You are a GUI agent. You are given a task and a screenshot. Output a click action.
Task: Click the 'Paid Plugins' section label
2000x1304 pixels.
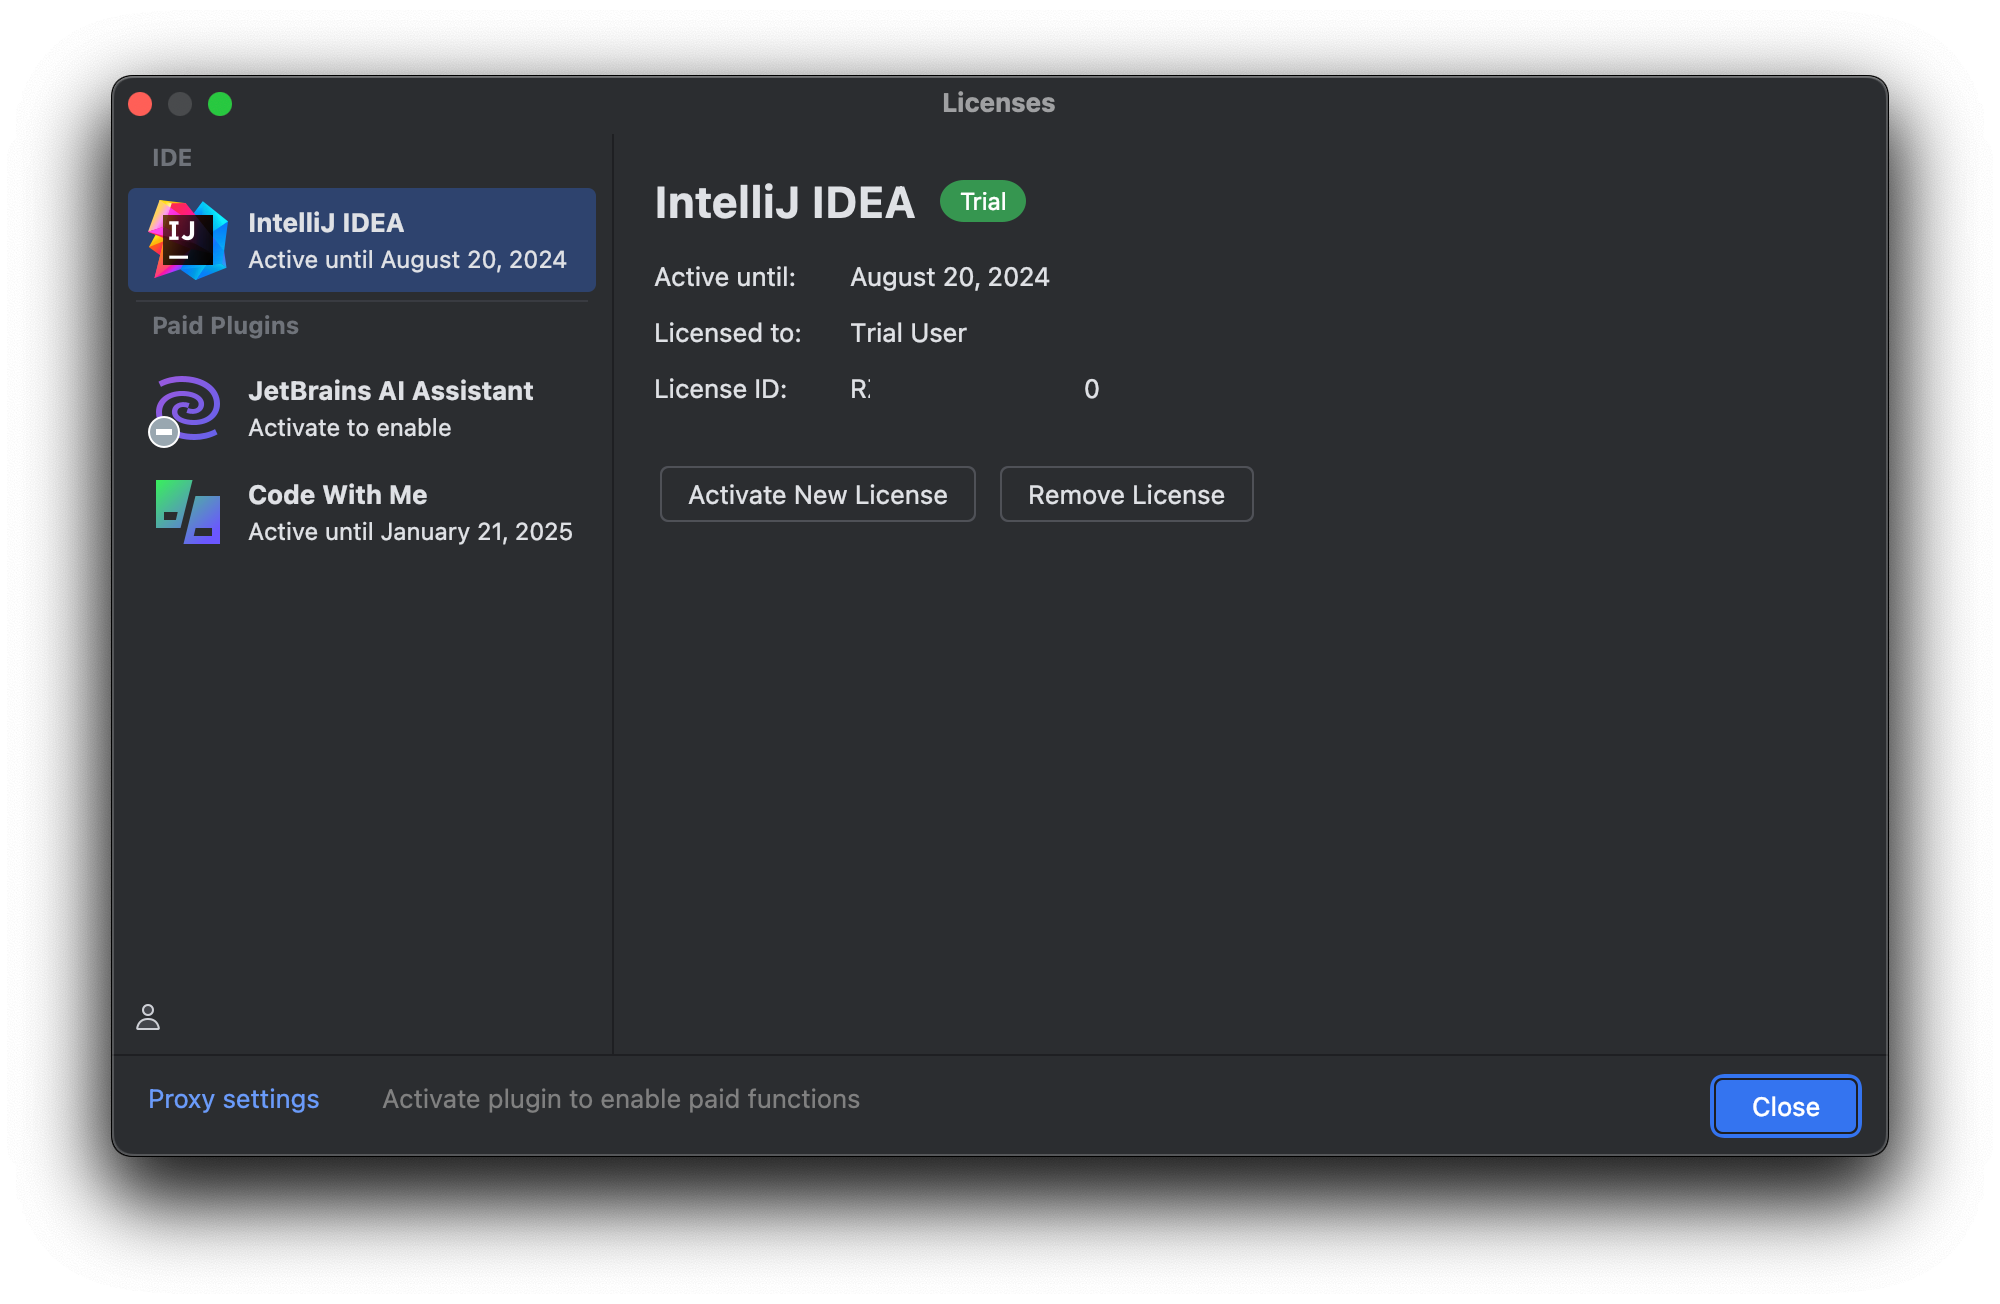point(226,326)
